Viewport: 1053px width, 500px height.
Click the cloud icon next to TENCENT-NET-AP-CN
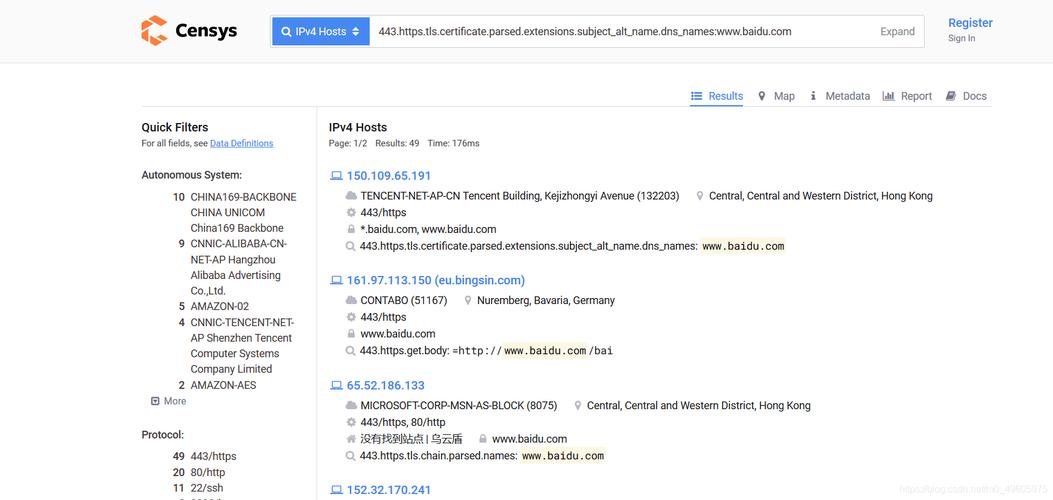(351, 196)
